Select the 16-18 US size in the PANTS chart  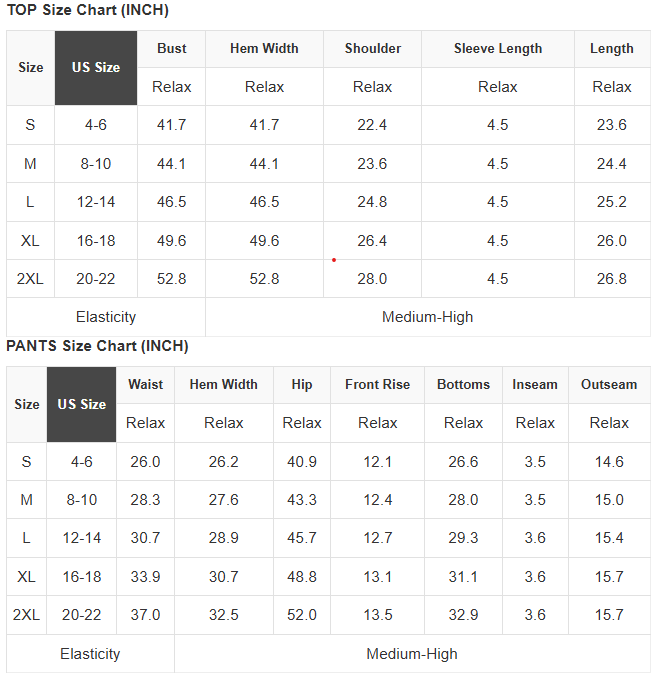[81, 577]
